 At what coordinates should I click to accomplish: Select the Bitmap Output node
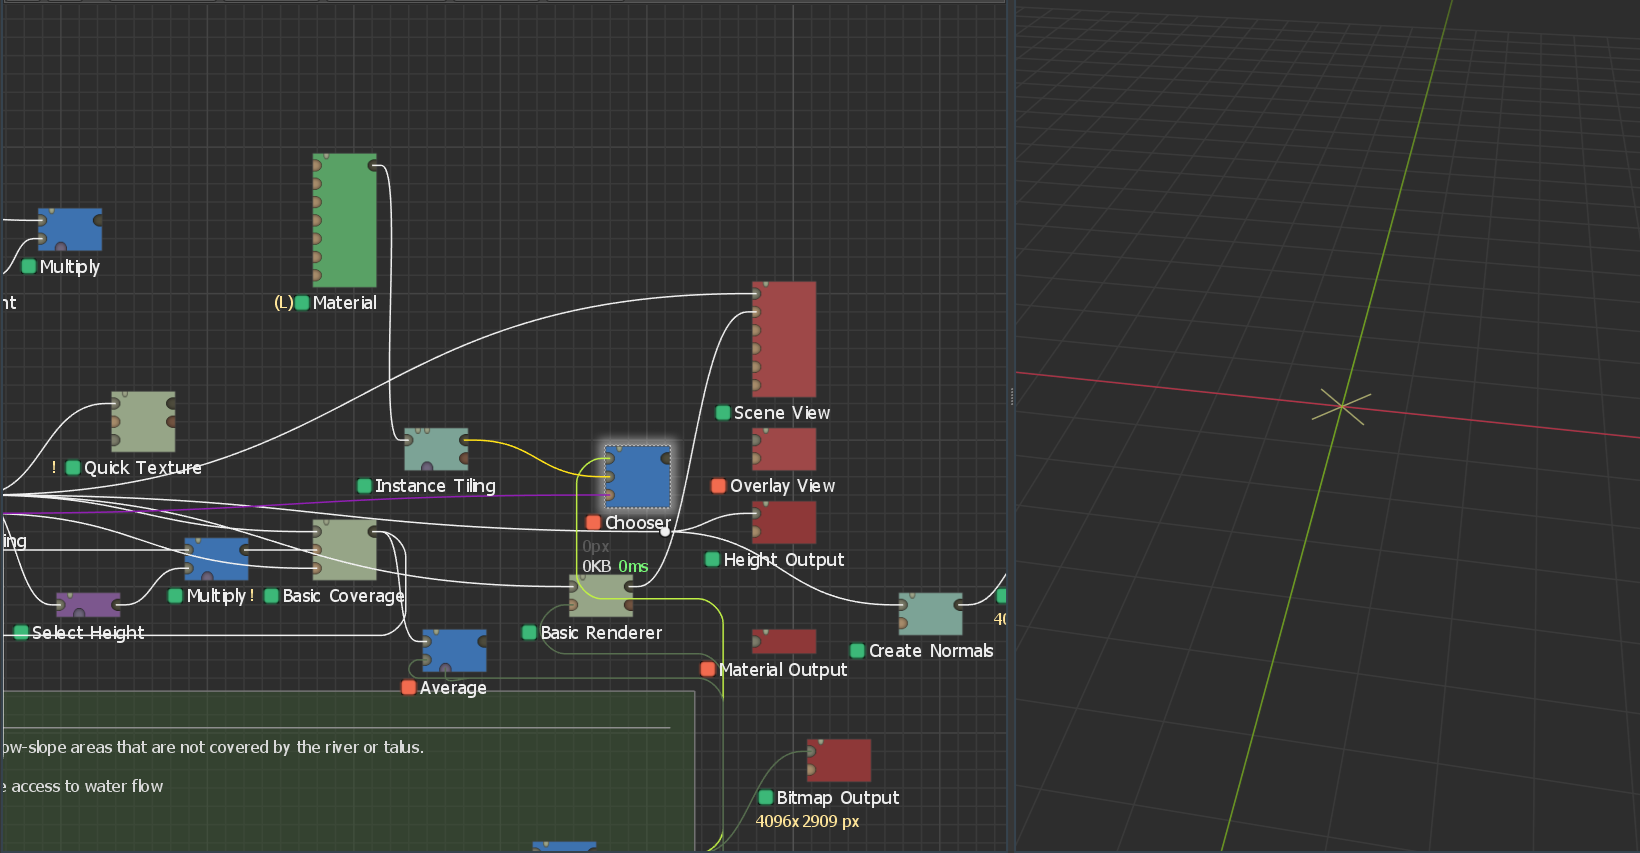[x=839, y=760]
